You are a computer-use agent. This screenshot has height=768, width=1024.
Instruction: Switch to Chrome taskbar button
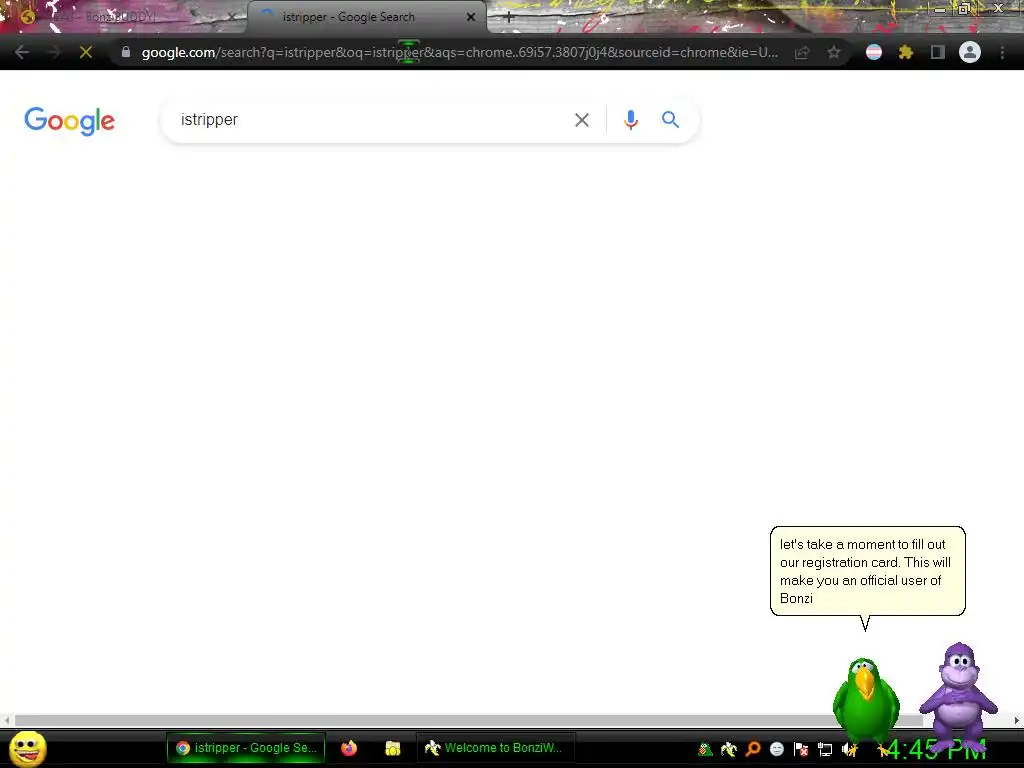(246, 748)
